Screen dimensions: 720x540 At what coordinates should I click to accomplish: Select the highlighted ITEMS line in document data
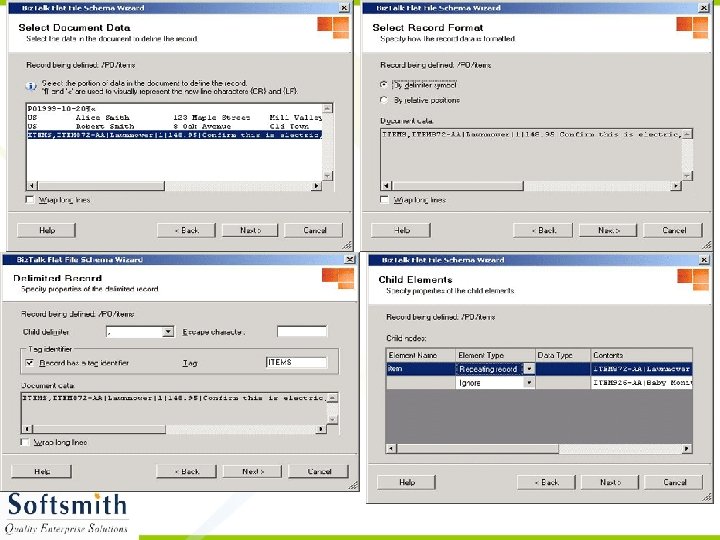pyautogui.click(x=174, y=135)
